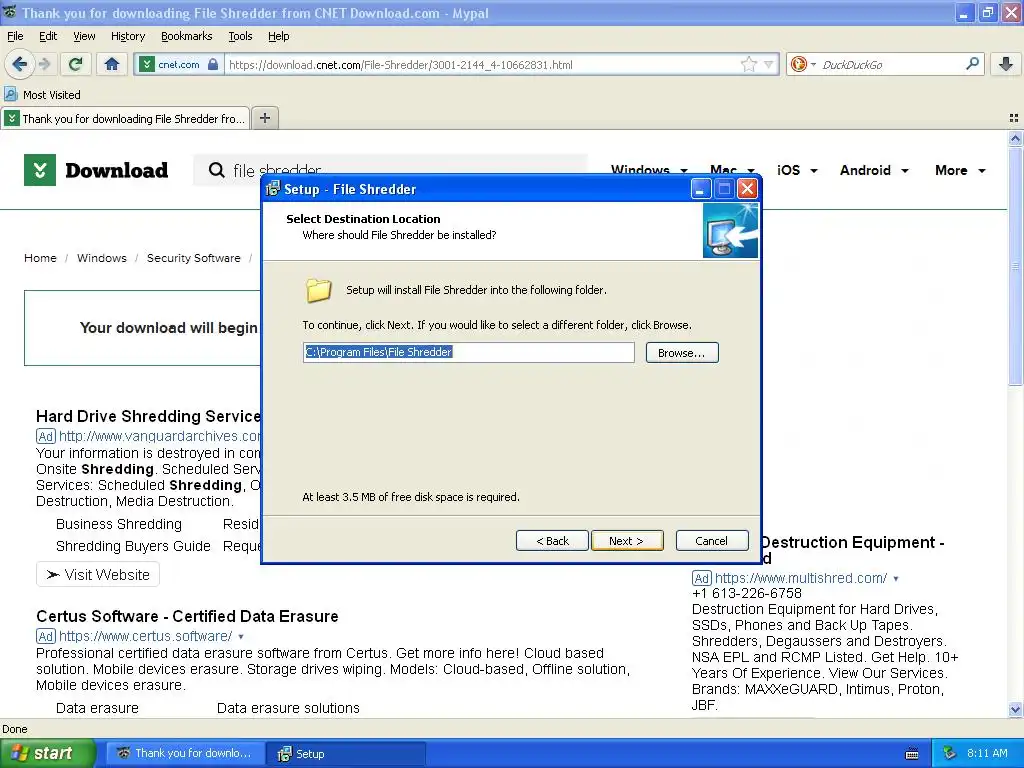The image size is (1024, 768).
Task: Open the Windows Start button
Action: point(48,753)
